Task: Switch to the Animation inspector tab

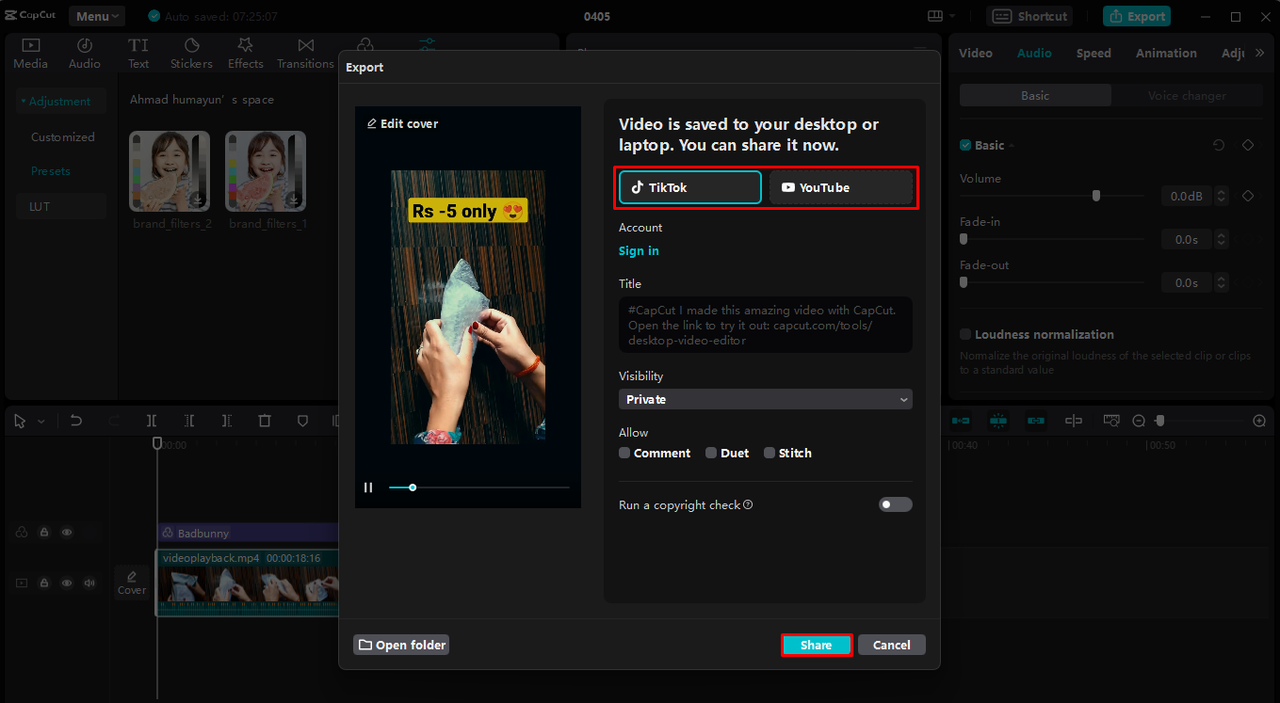Action: 1166,53
